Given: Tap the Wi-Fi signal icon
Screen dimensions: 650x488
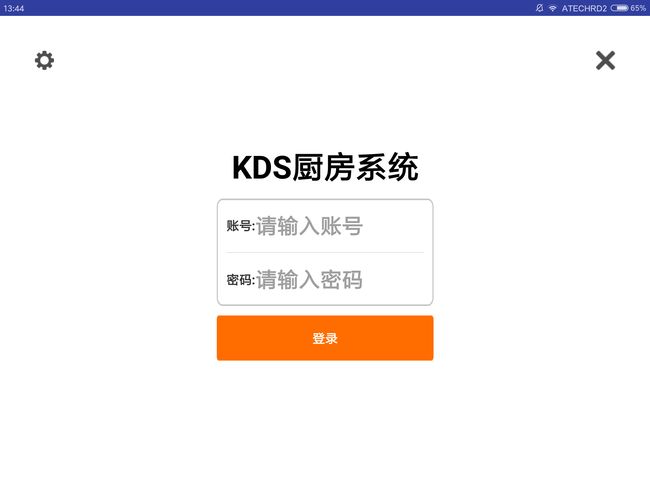Looking at the screenshot, I should click(x=553, y=8).
